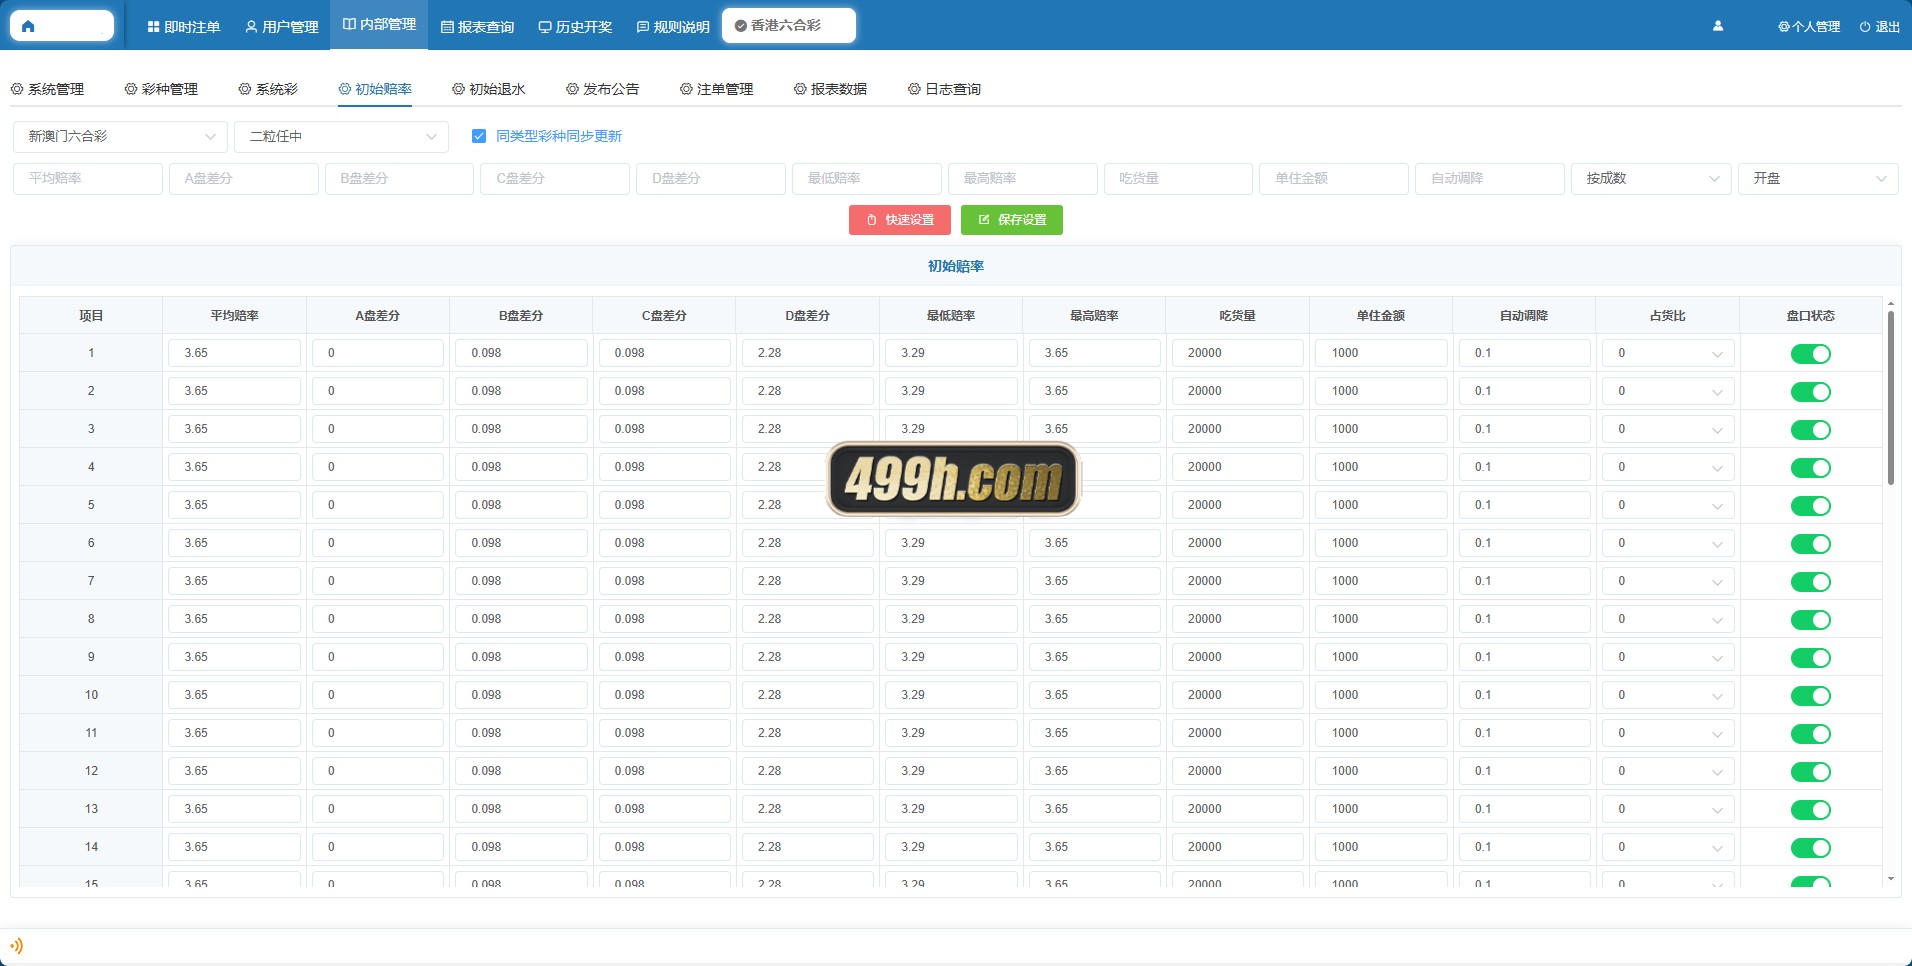Toggle 盘口状态 switch for row 14
The image size is (1912, 966).
[x=1811, y=848]
